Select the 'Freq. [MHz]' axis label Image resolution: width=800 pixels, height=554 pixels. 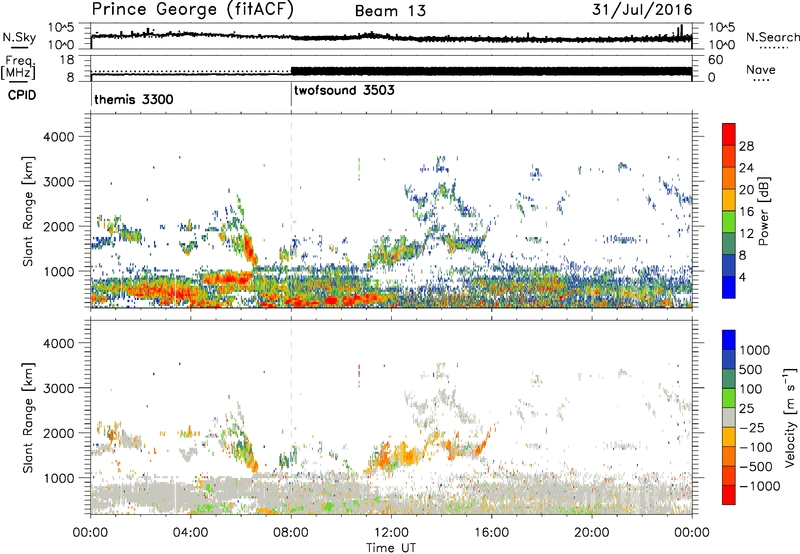[18, 68]
